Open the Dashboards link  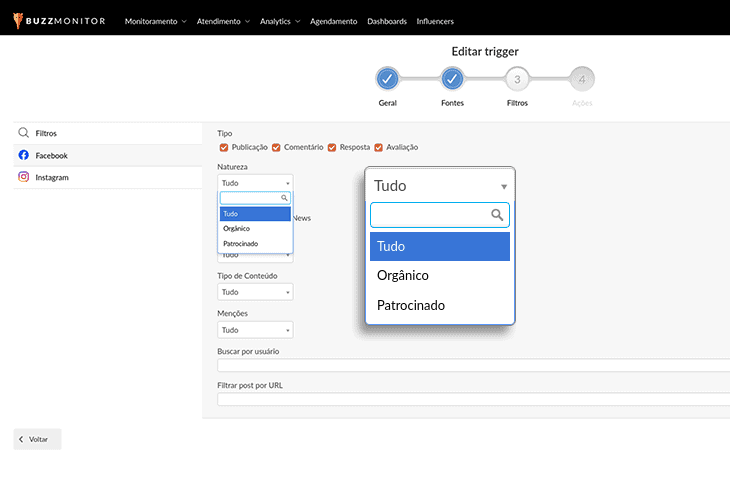pos(387,21)
